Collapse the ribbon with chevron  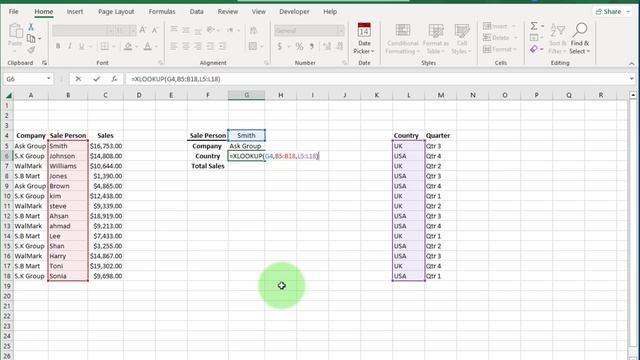(x=631, y=64)
